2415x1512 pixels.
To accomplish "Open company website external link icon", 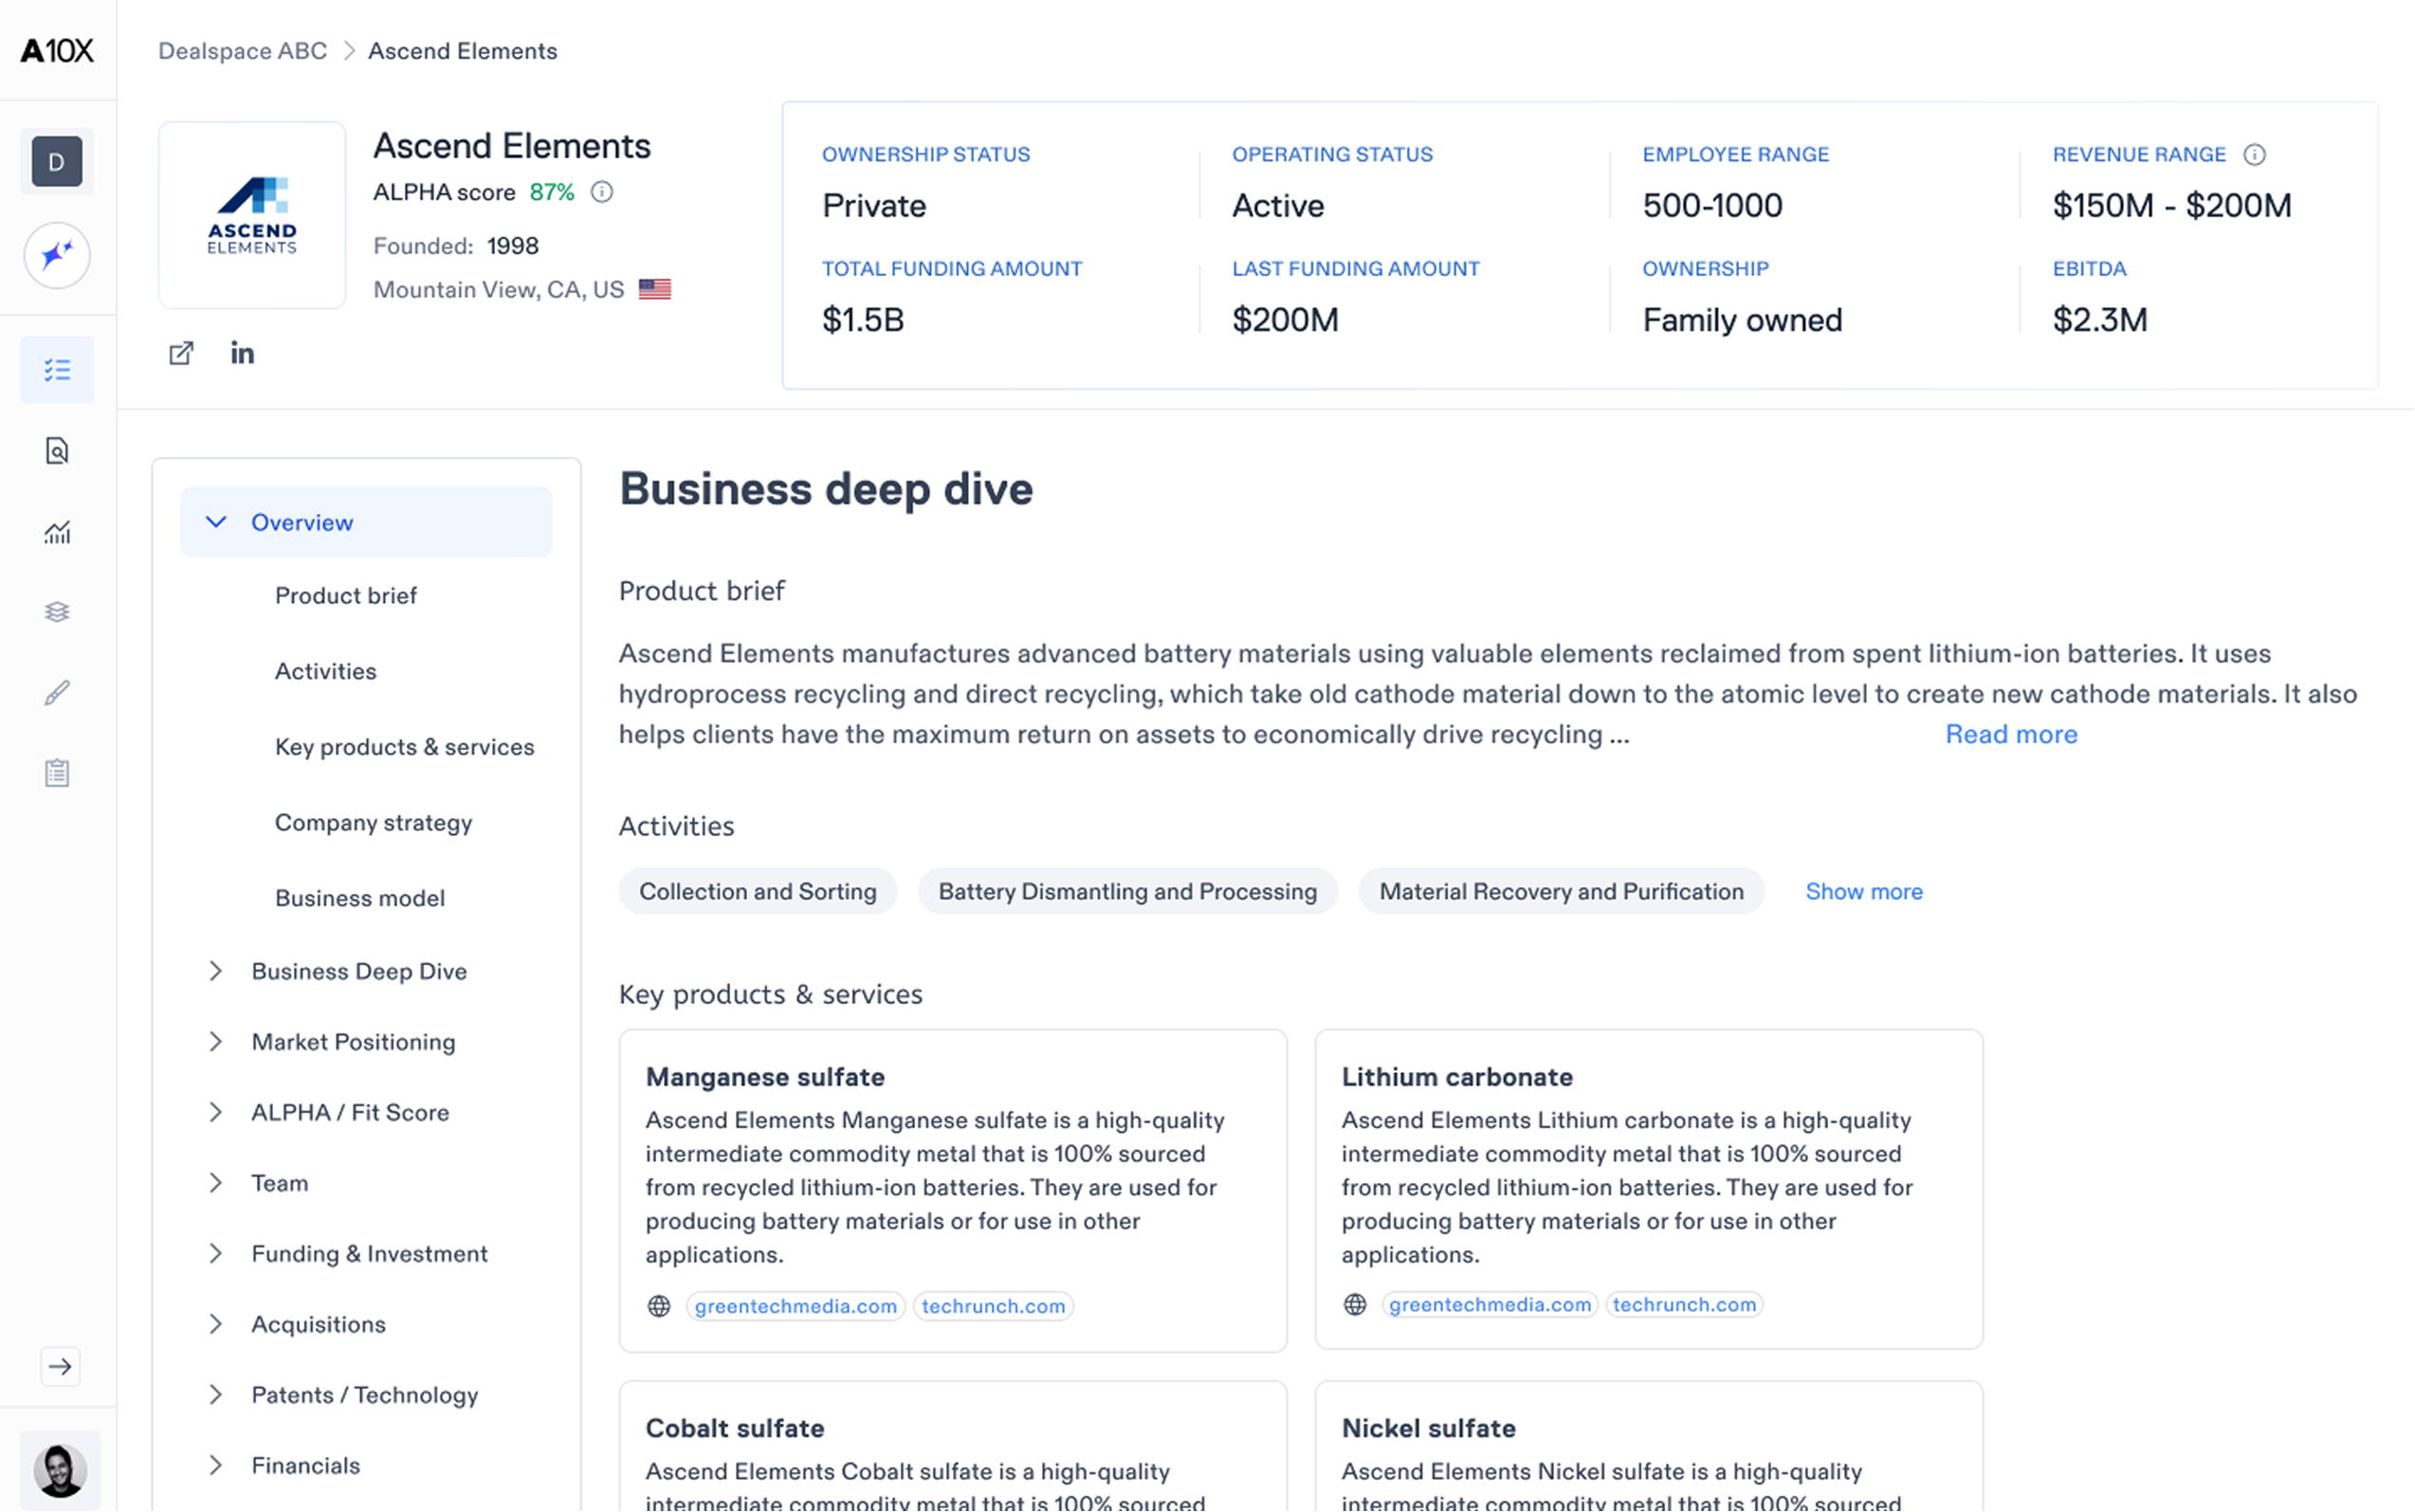I will pyautogui.click(x=181, y=353).
